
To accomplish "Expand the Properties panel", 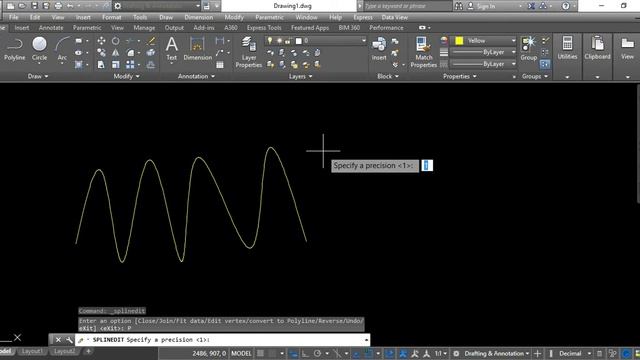I will [x=460, y=76].
